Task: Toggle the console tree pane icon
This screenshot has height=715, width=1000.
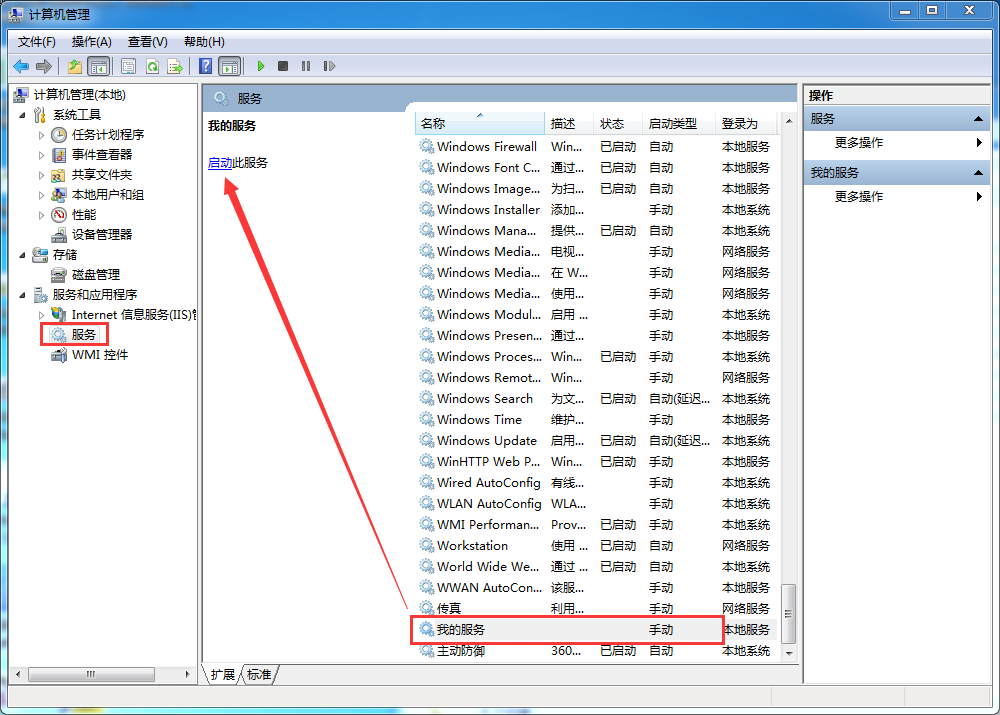Action: pos(98,66)
